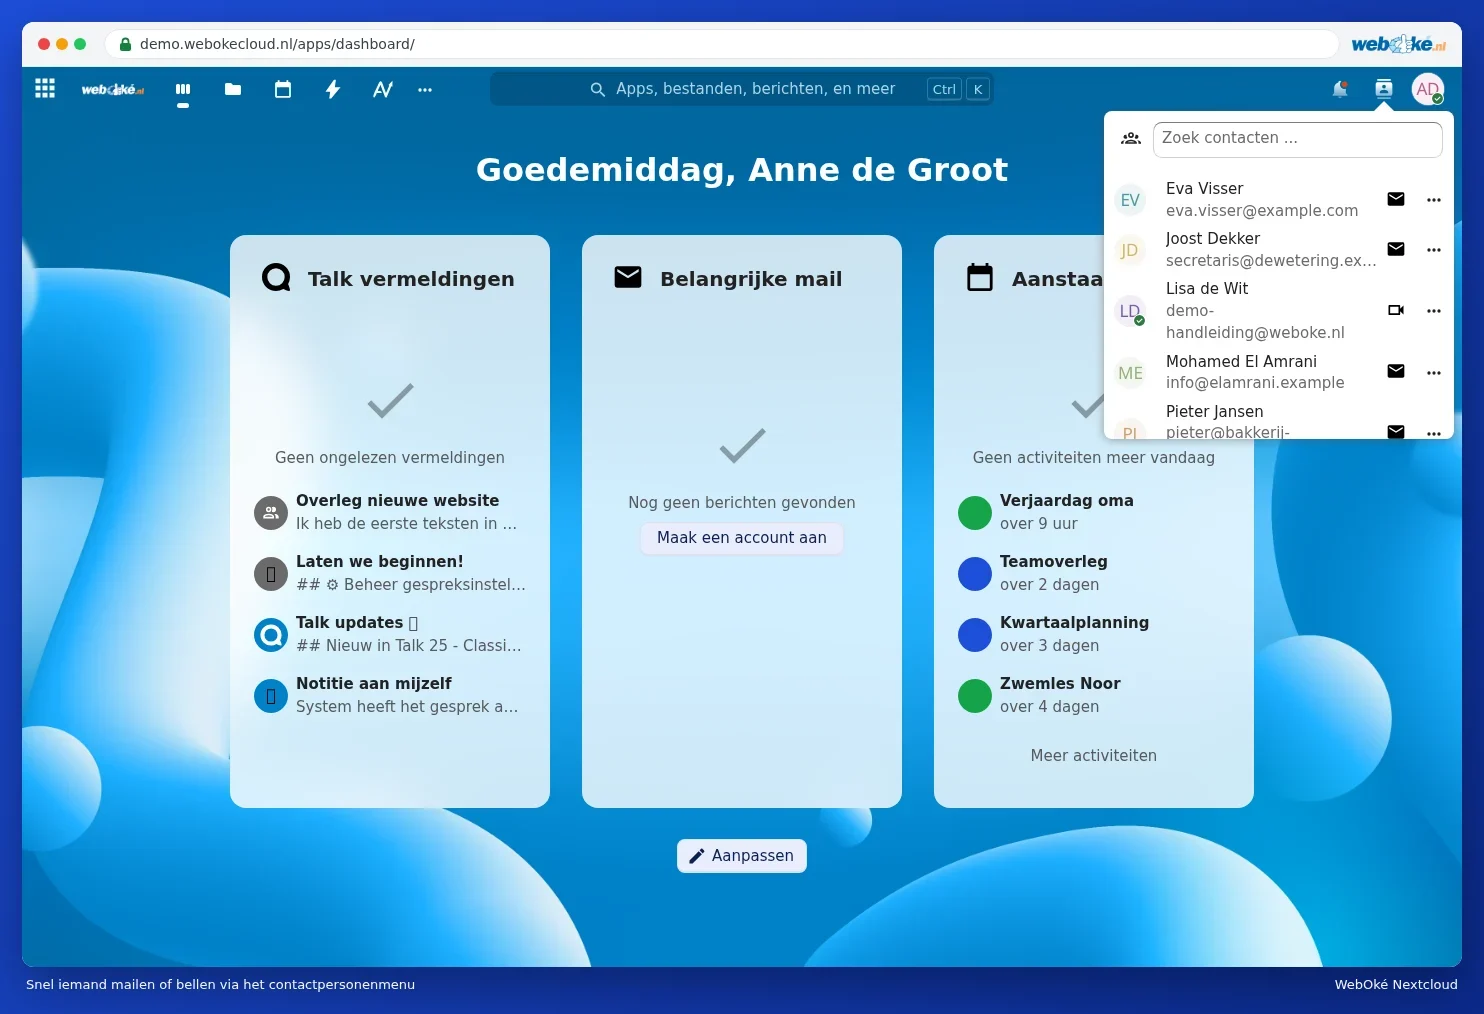Open the notifications bell icon
This screenshot has height=1014, width=1484.
coord(1340,89)
